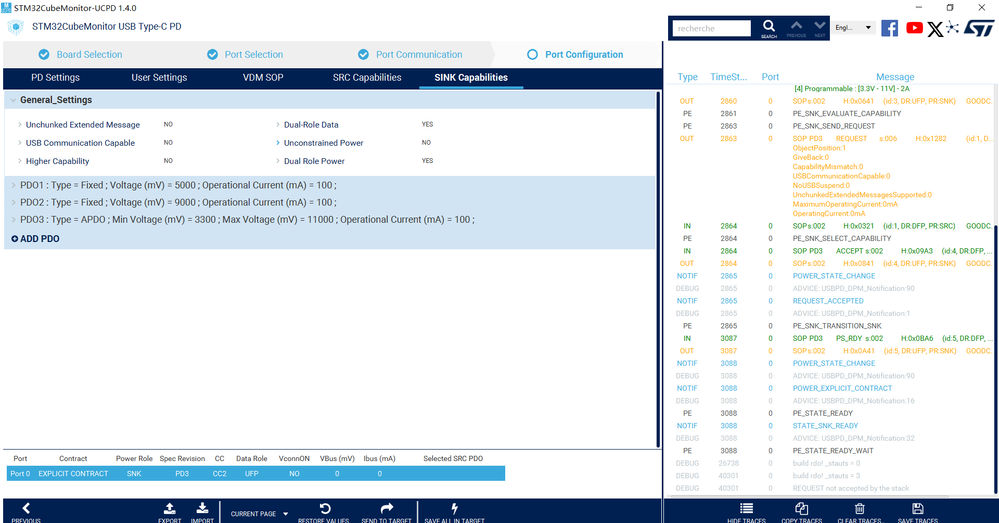Expand Dual Role Power setting
This screenshot has width=999, height=523.
[278, 161]
